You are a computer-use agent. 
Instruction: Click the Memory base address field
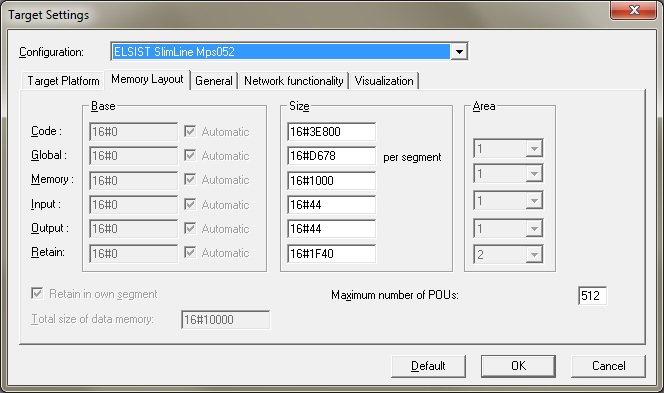coord(133,180)
